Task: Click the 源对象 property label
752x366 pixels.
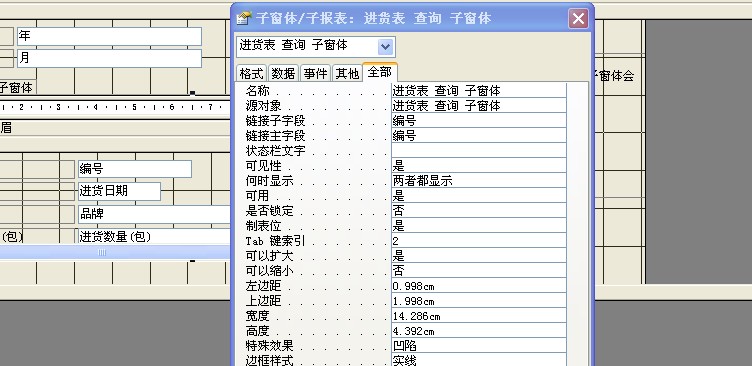Action: pos(263,106)
